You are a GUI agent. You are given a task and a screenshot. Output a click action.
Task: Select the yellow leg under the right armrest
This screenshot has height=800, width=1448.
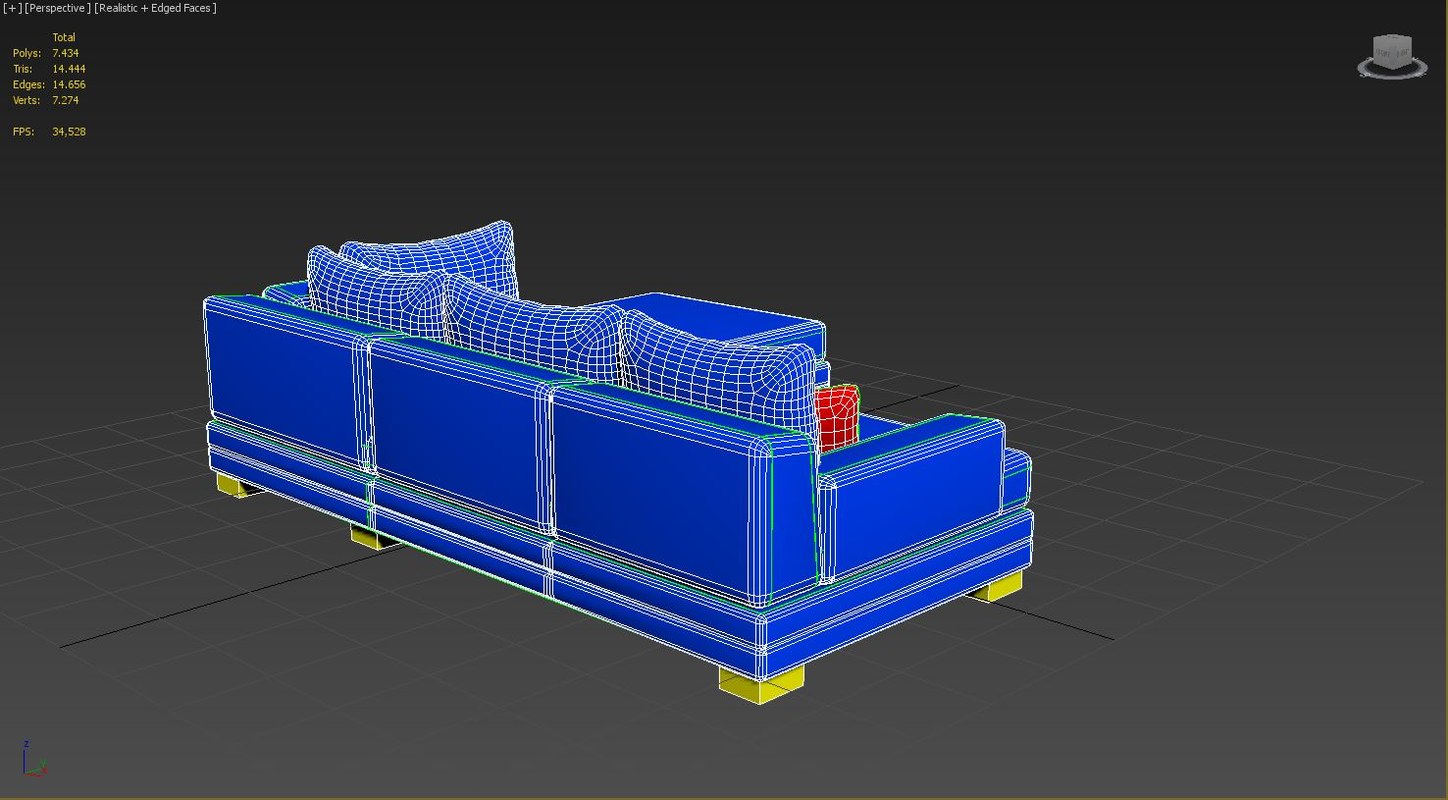996,587
